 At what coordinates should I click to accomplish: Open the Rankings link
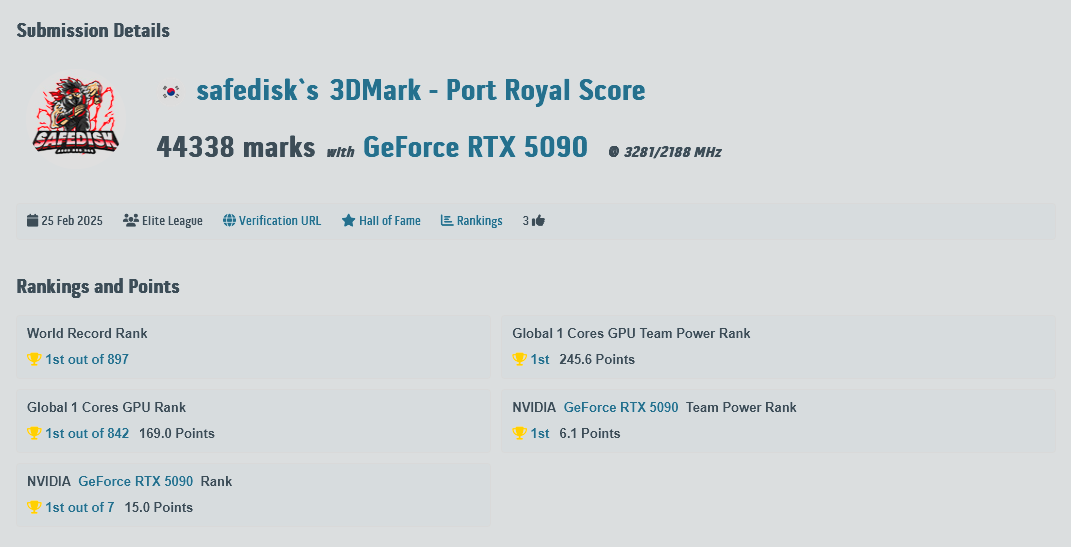(x=479, y=221)
